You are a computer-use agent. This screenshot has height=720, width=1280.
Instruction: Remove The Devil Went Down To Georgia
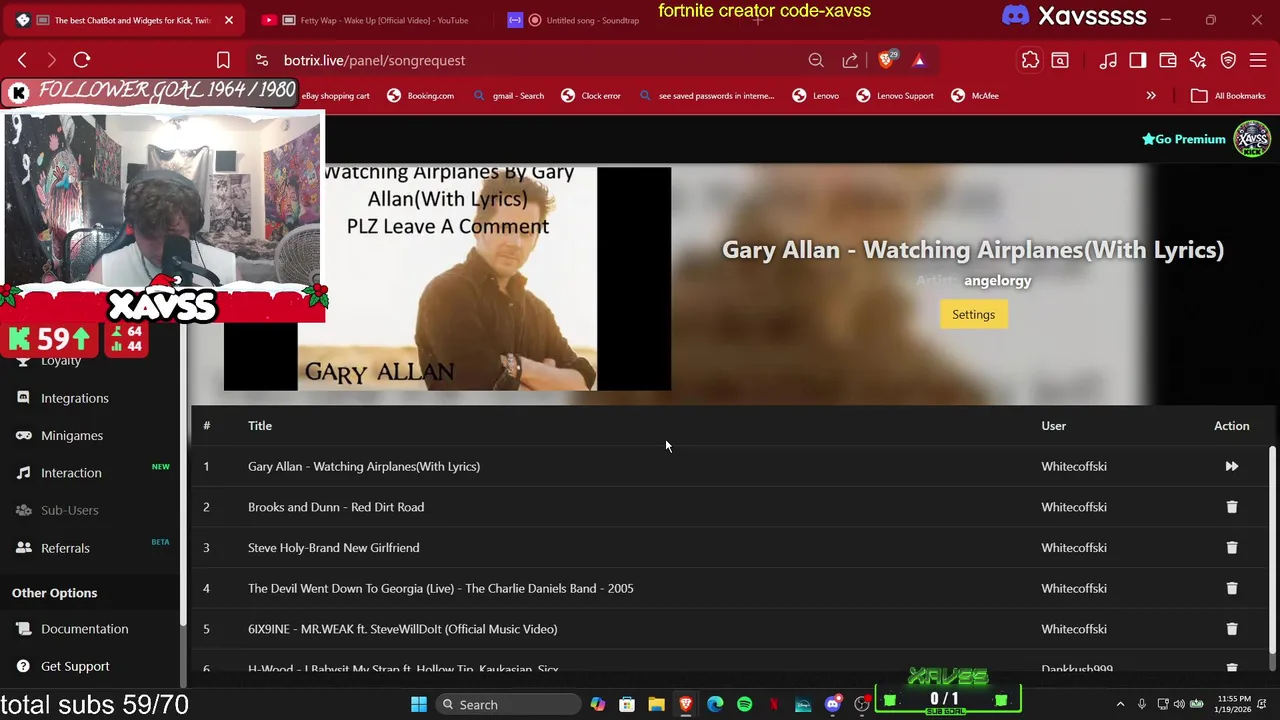1231,588
